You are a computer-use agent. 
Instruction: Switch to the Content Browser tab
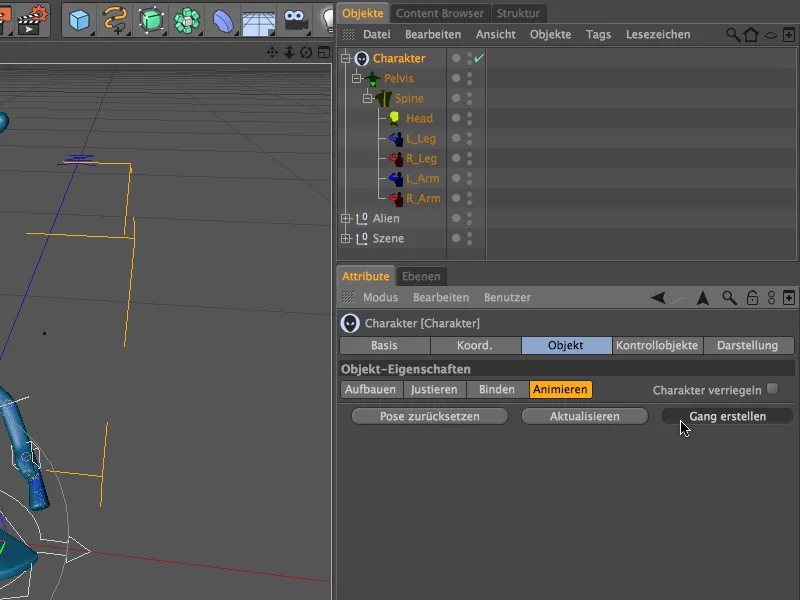(x=440, y=13)
